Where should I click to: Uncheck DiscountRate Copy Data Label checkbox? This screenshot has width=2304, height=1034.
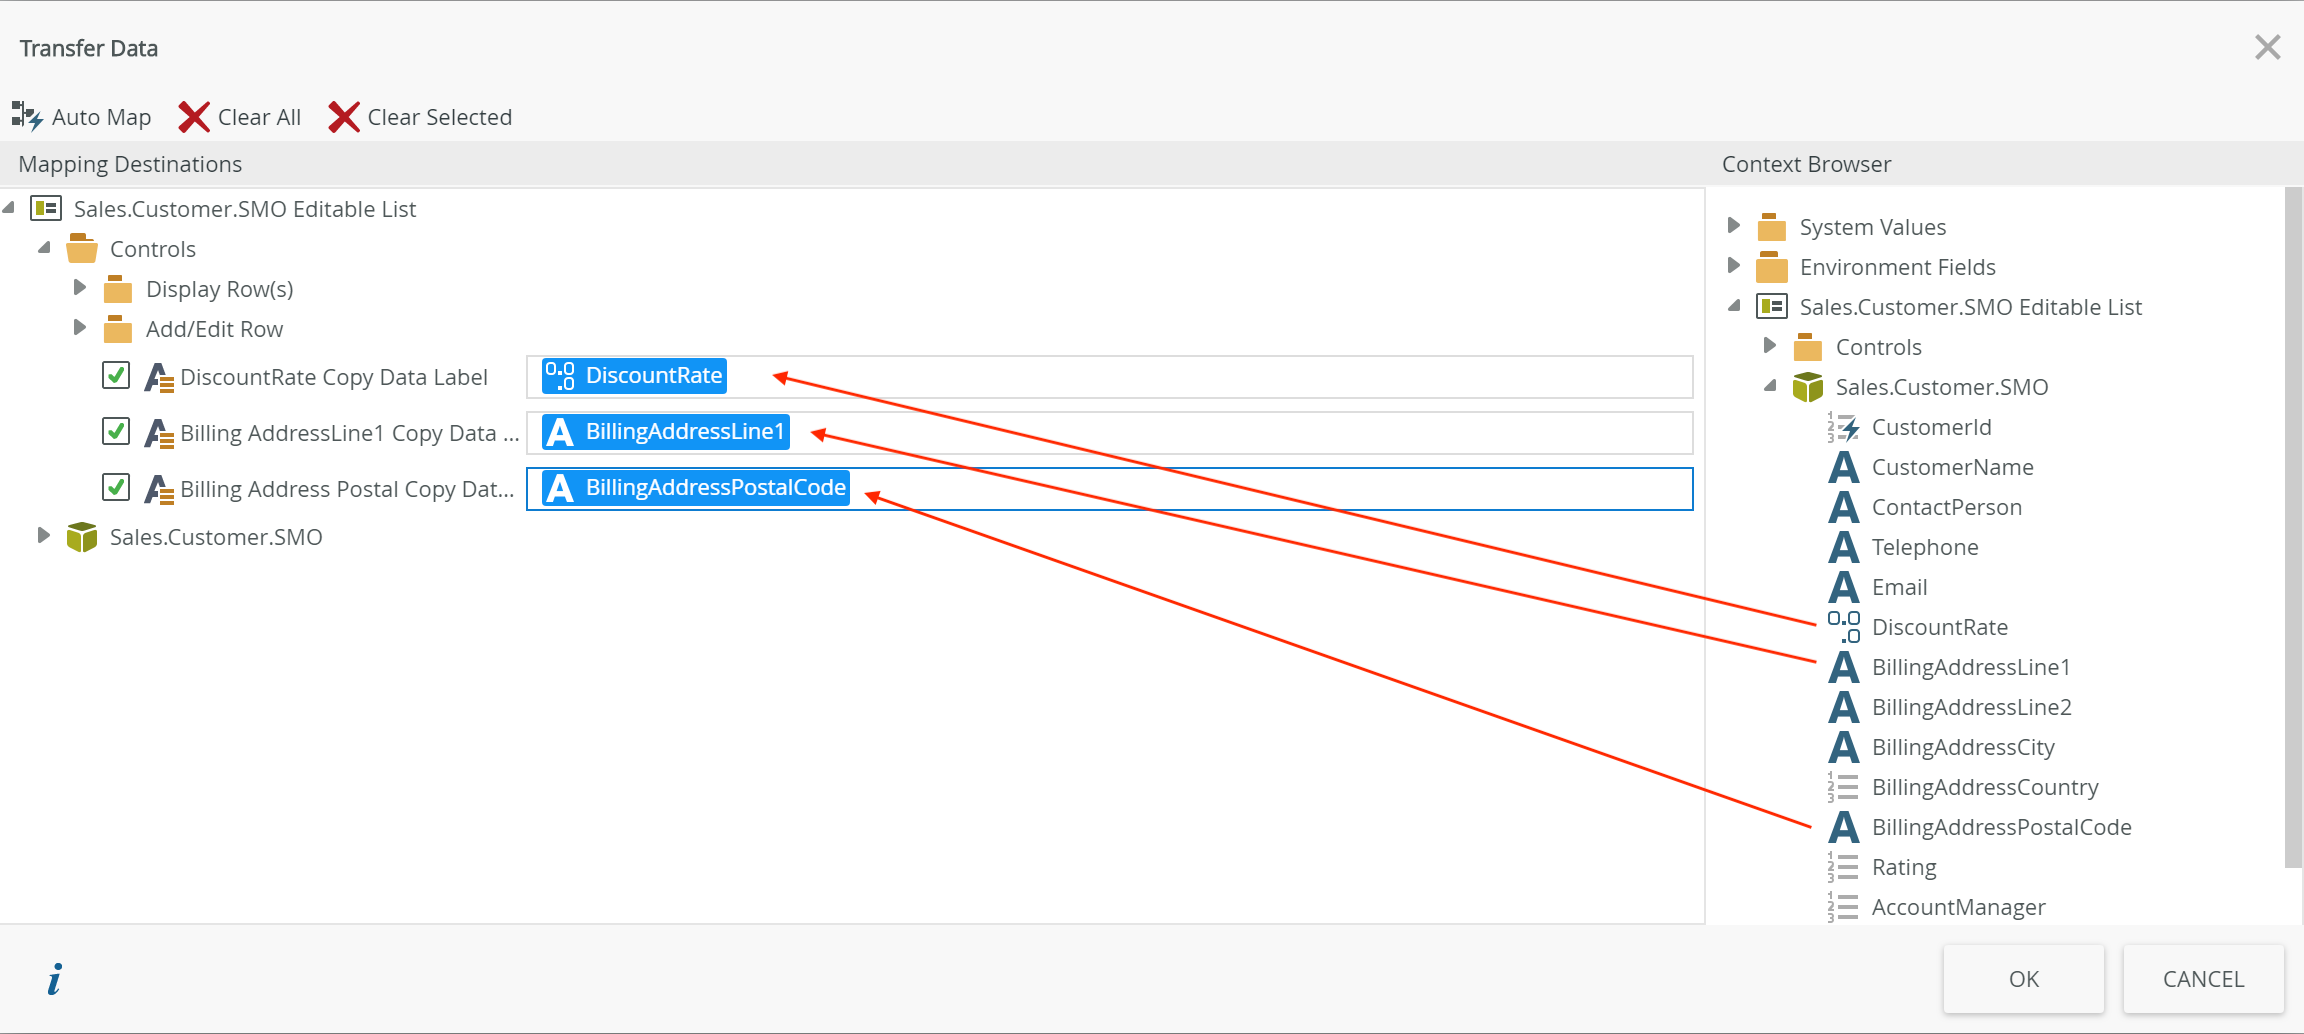116,375
